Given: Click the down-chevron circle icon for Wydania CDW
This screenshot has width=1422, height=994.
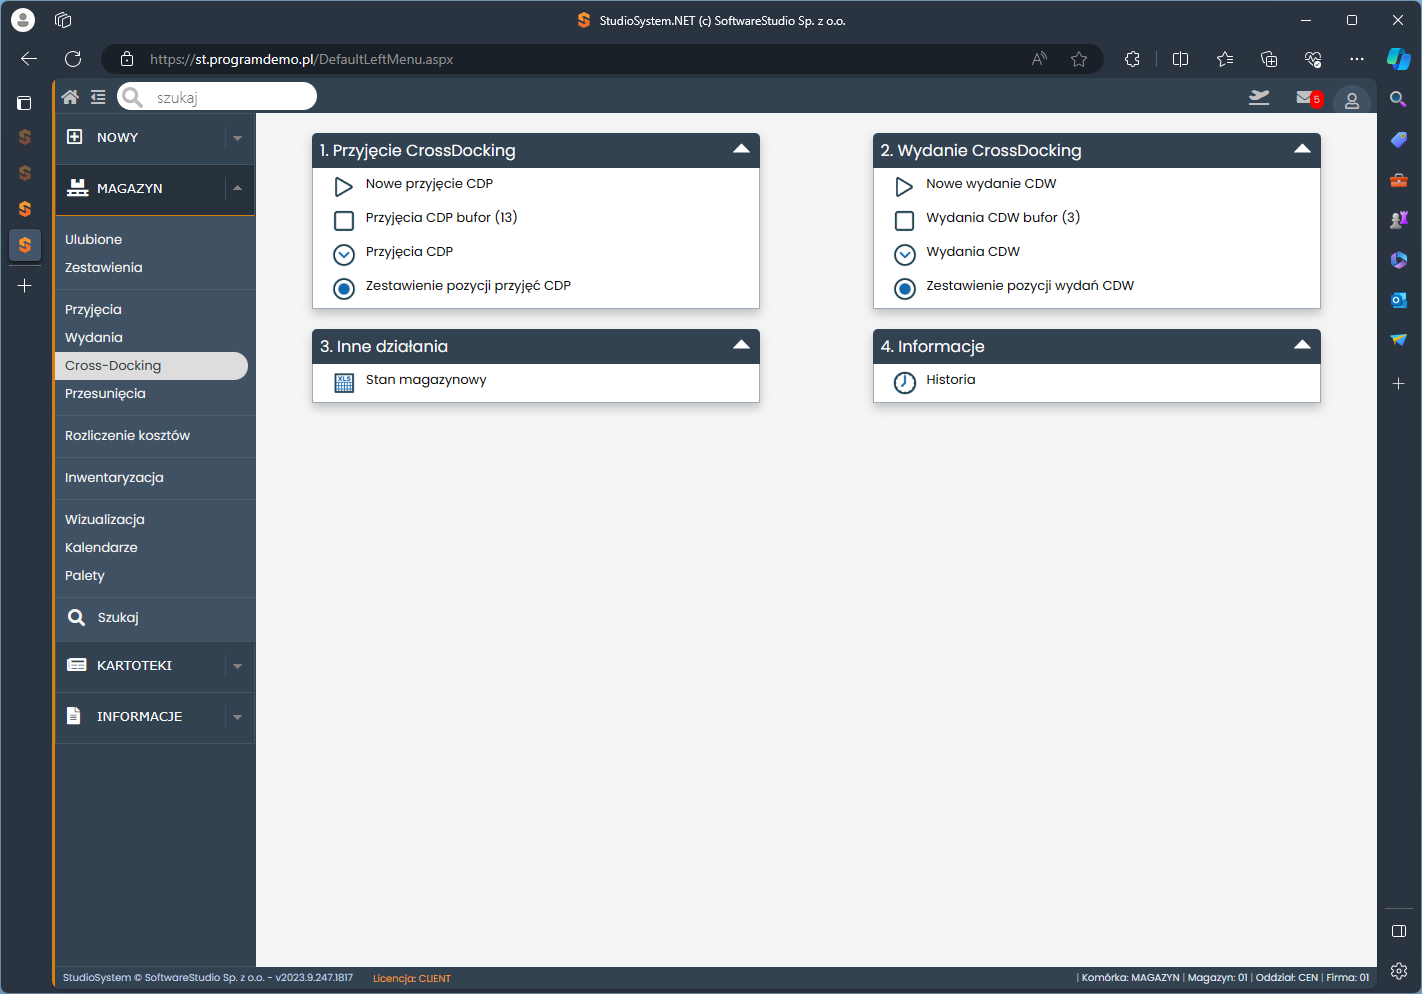Looking at the screenshot, I should coord(905,255).
